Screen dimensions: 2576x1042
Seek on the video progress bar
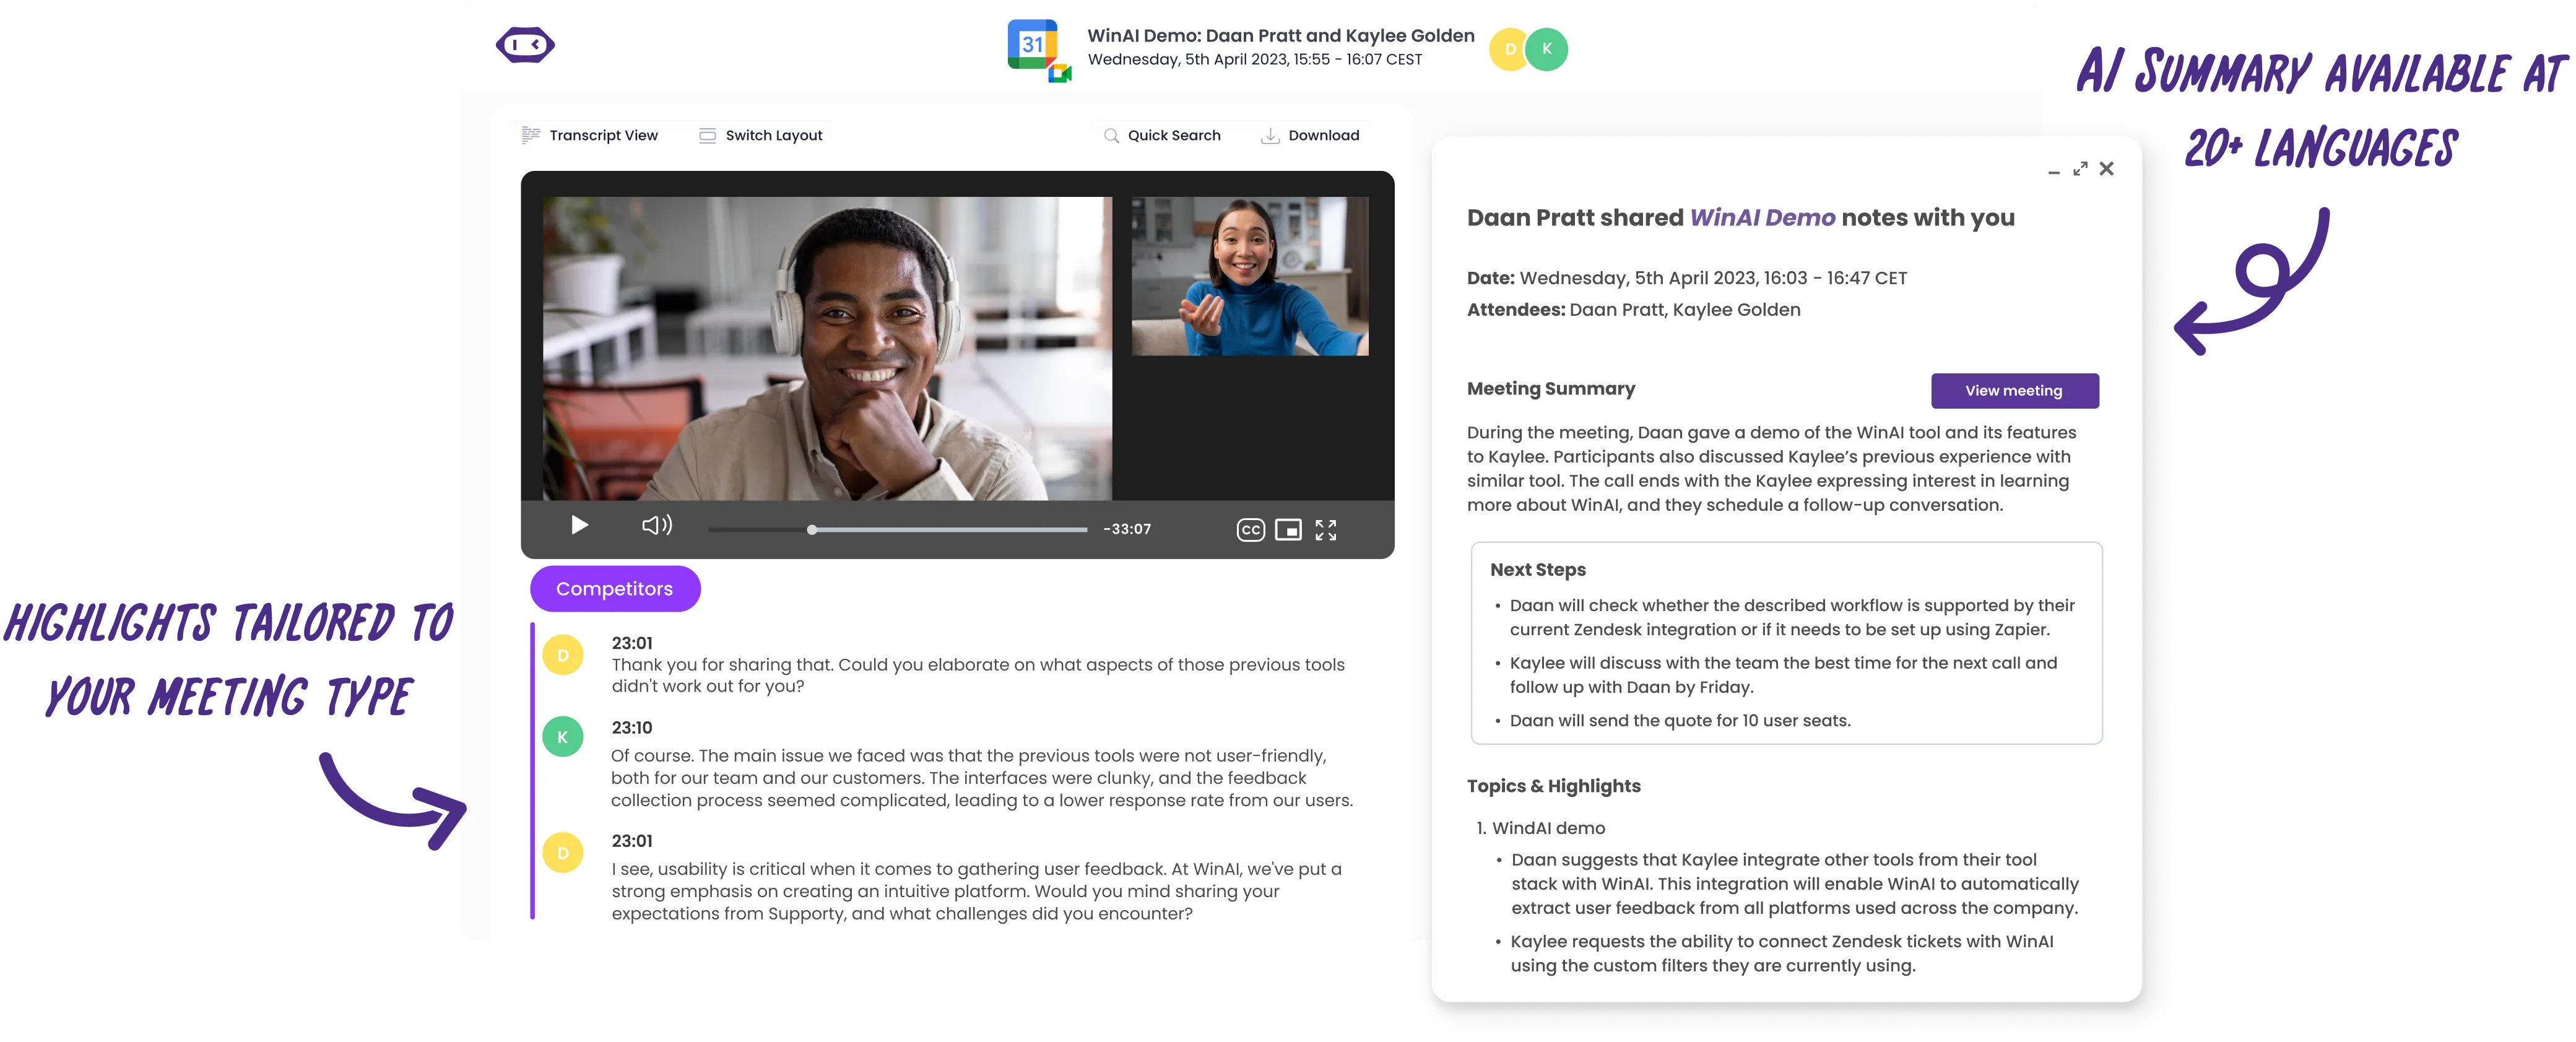(898, 530)
